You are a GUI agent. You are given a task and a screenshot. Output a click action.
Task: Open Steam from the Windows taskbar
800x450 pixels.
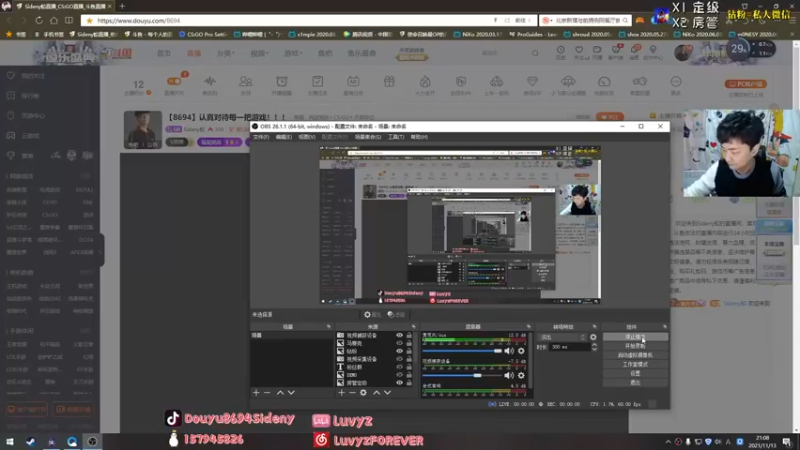31,442
